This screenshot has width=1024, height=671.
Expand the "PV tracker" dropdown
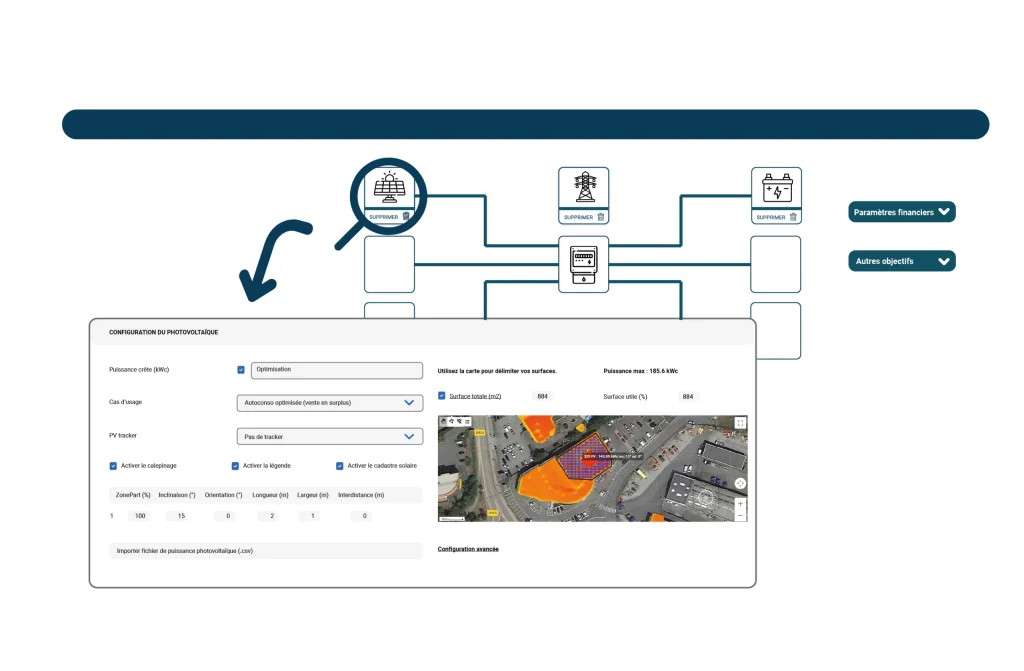pos(330,436)
